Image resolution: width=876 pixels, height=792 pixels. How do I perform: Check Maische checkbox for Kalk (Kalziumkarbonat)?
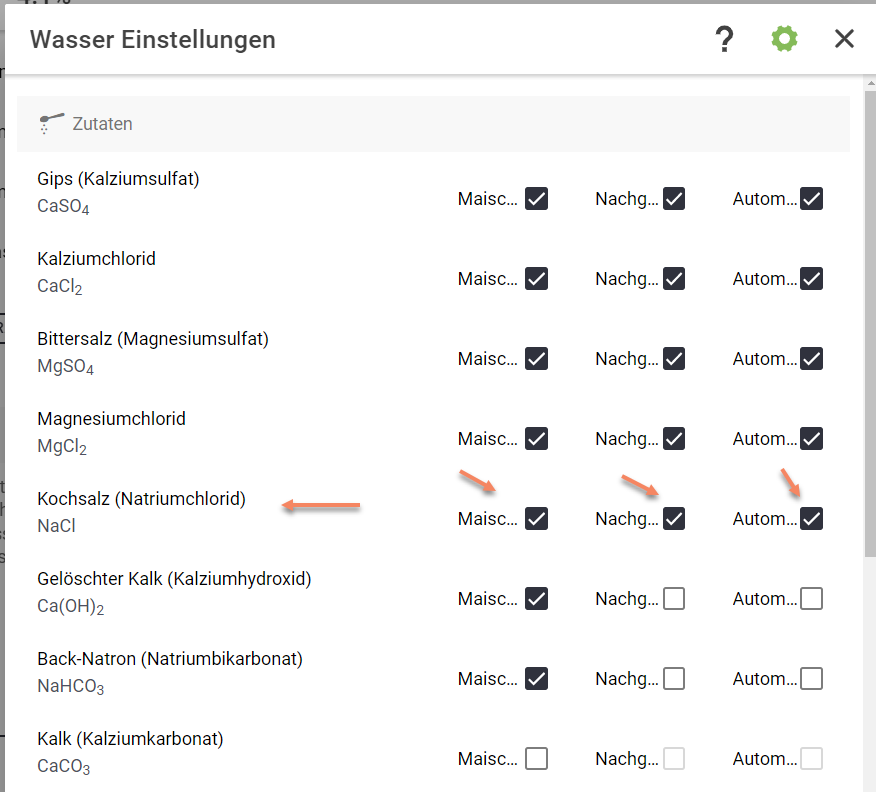tap(537, 759)
